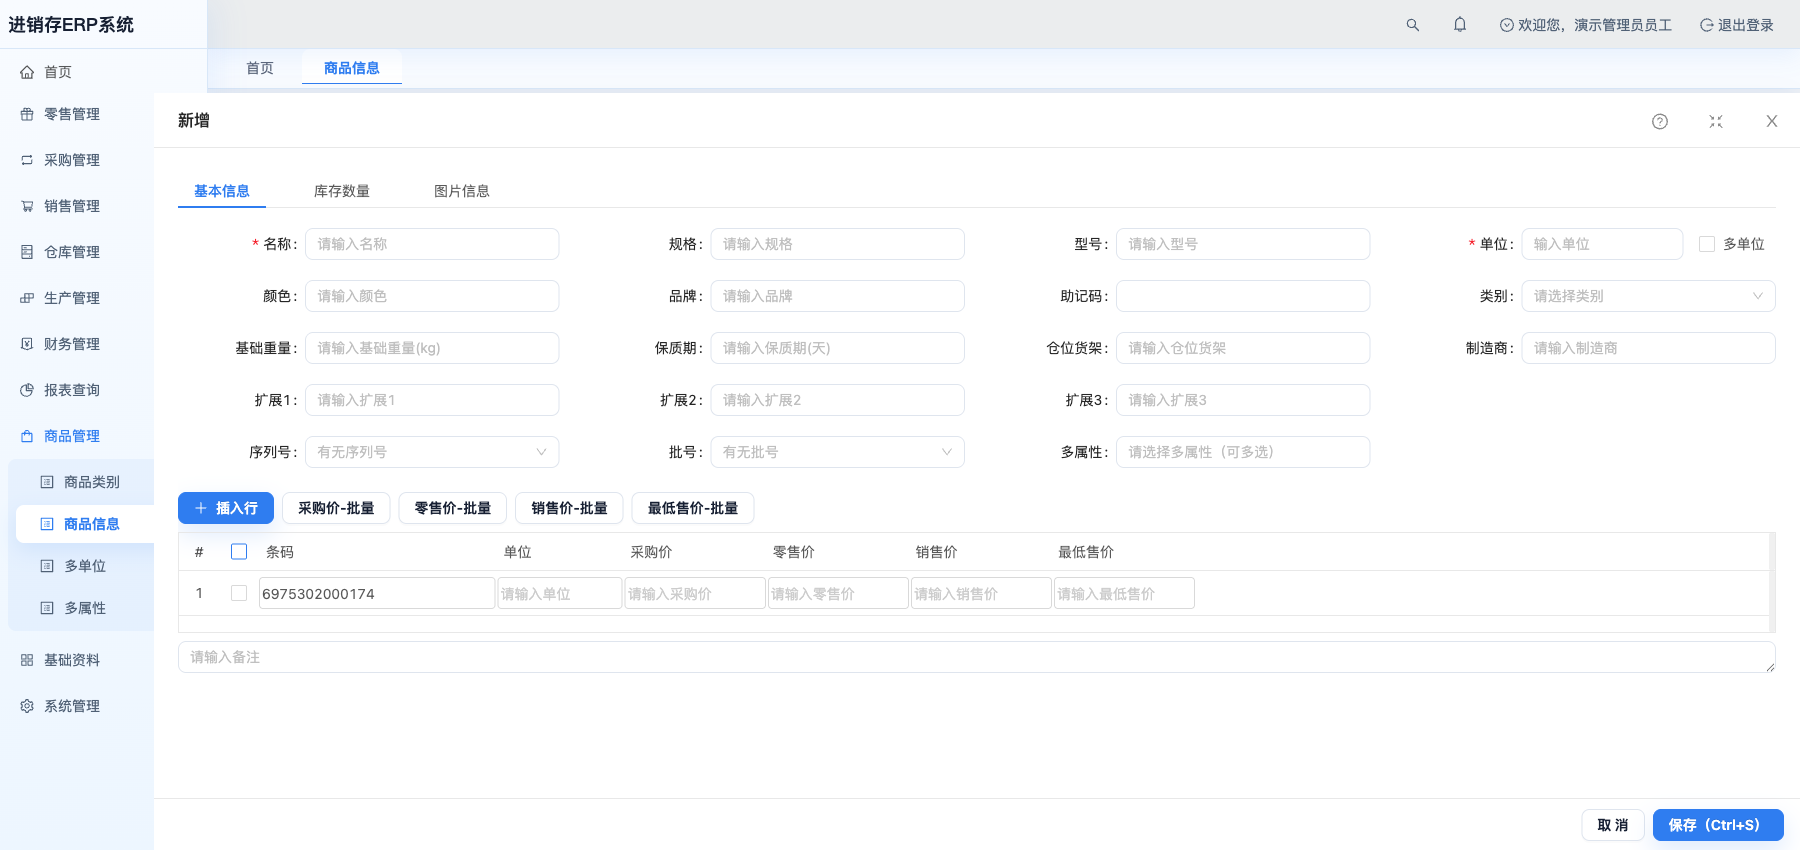The width and height of the screenshot is (1800, 850).
Task: Save with the 保存 (Ctrl+S) button
Action: tap(1718, 825)
